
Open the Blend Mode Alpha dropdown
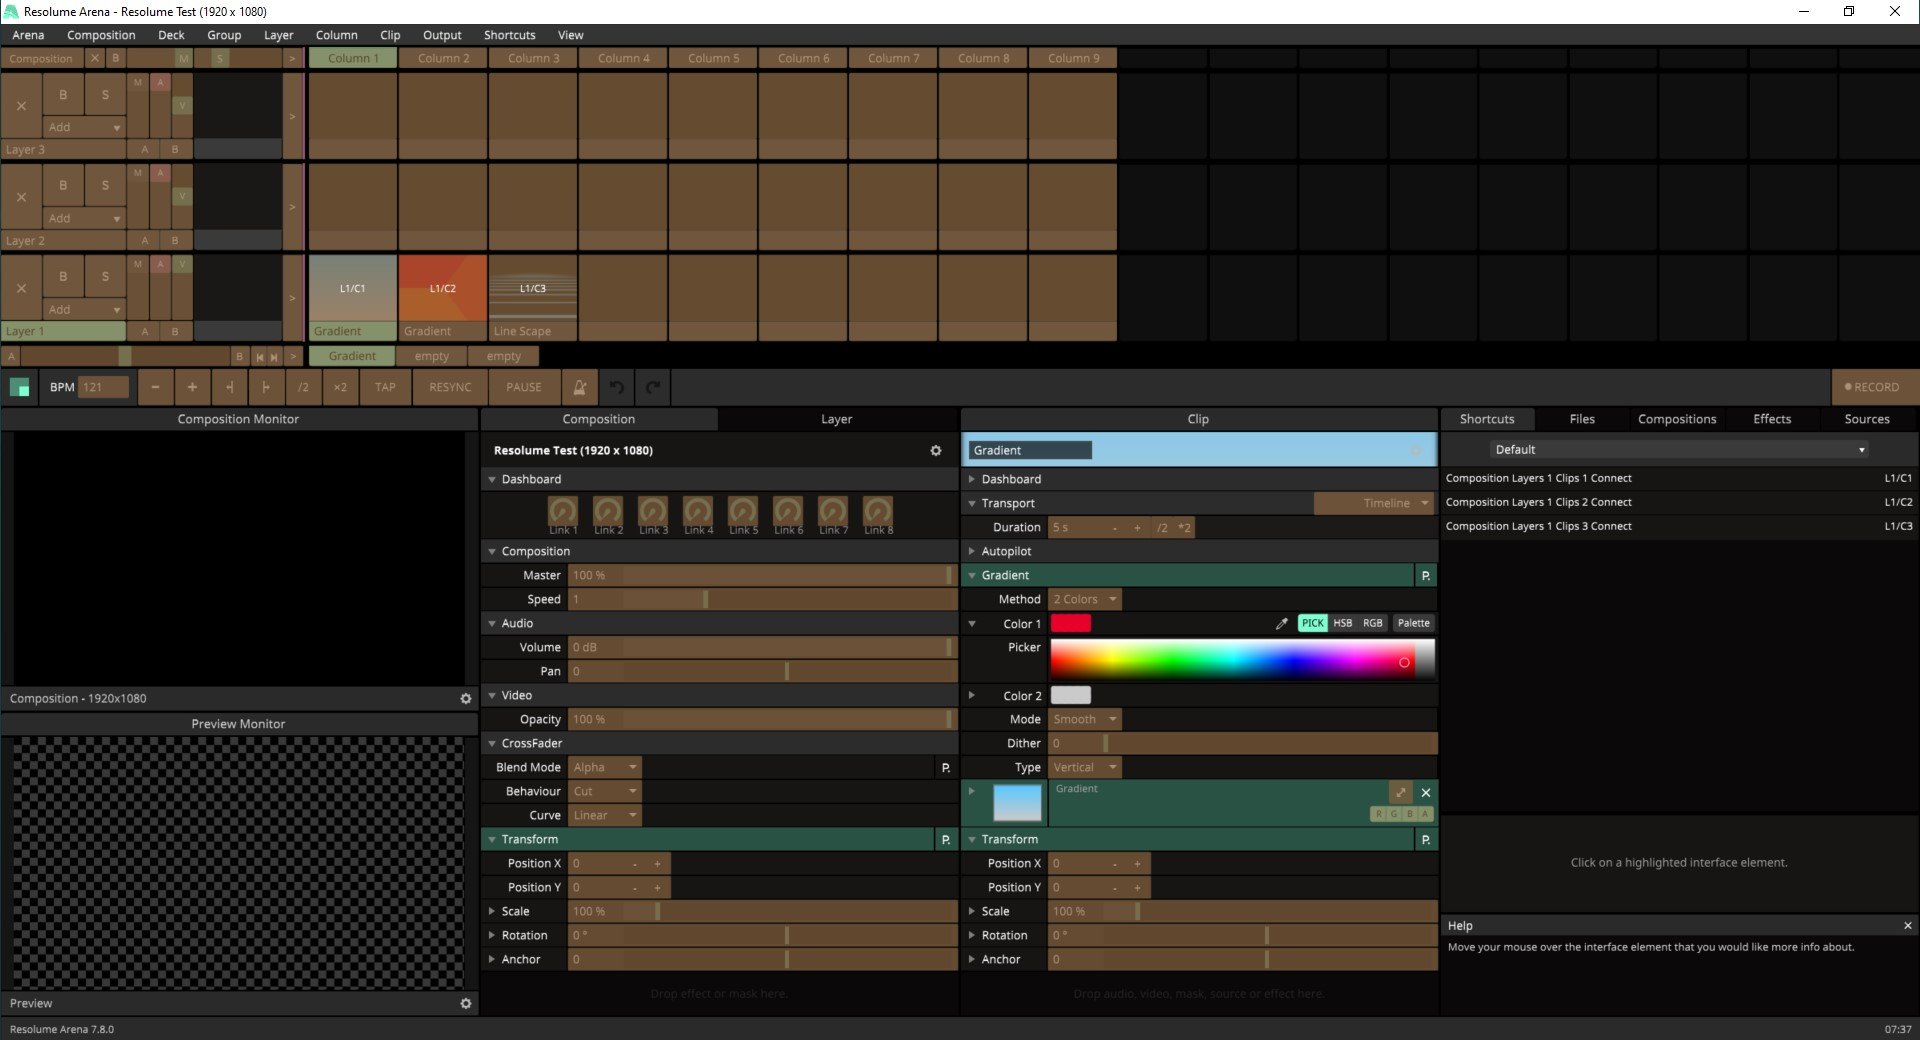(605, 767)
